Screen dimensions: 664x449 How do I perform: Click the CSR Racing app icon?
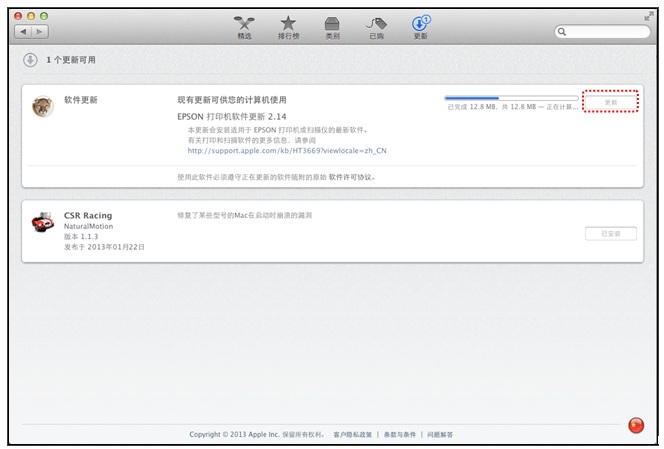pos(43,222)
